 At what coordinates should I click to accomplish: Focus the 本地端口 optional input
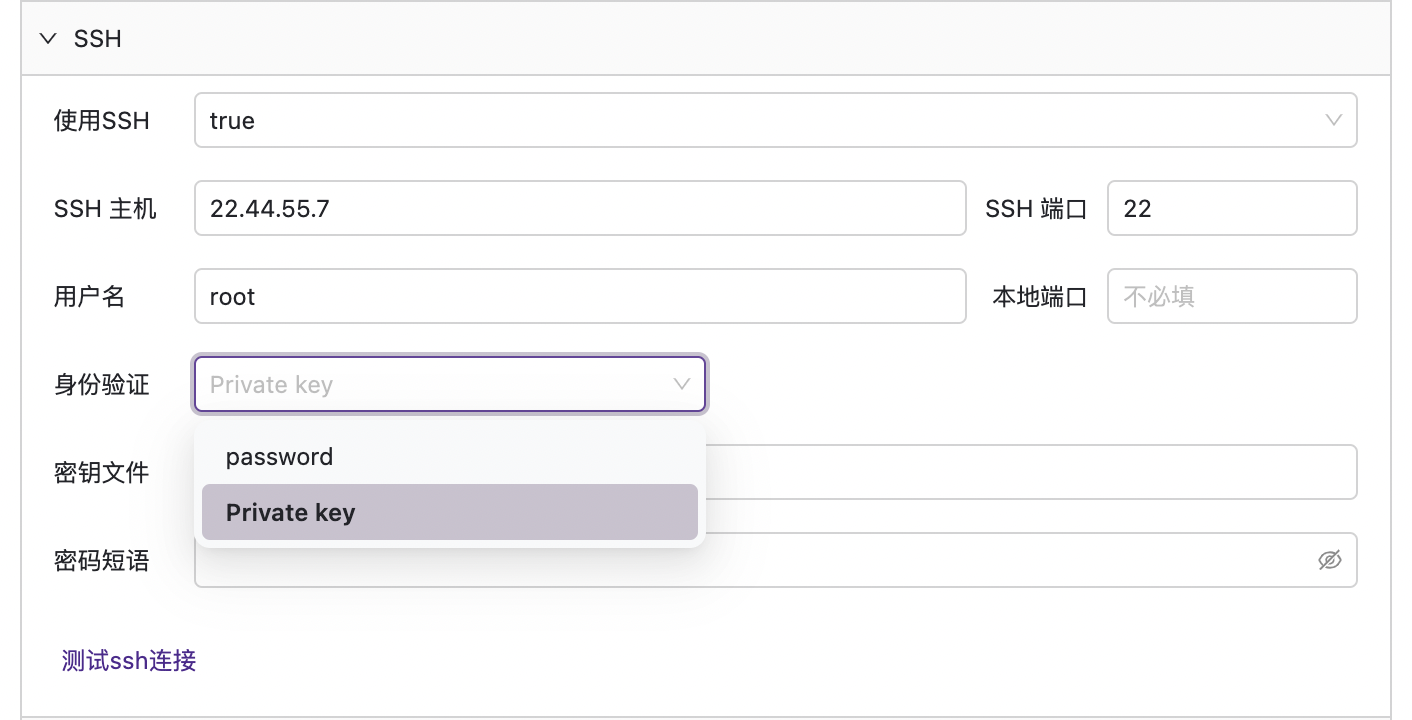click(x=1232, y=296)
